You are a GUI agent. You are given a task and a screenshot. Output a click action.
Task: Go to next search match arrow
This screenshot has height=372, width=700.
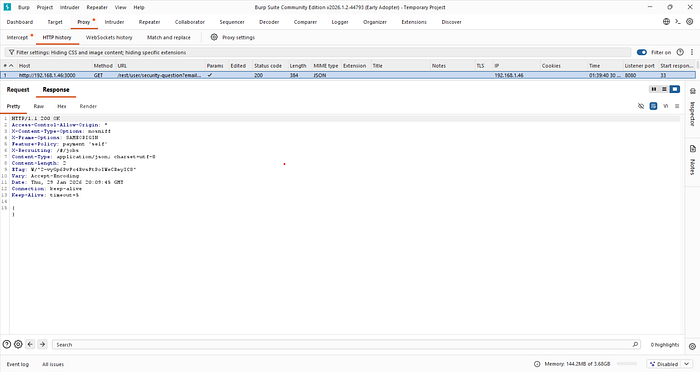tap(42, 344)
